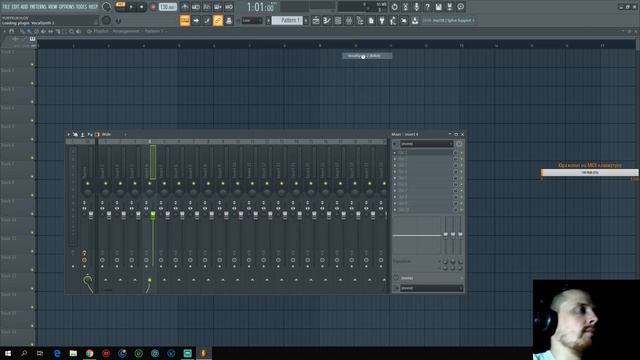Select playlist zoom magnifier tool
Viewport: 640px width, 360px height.
click(x=71, y=31)
